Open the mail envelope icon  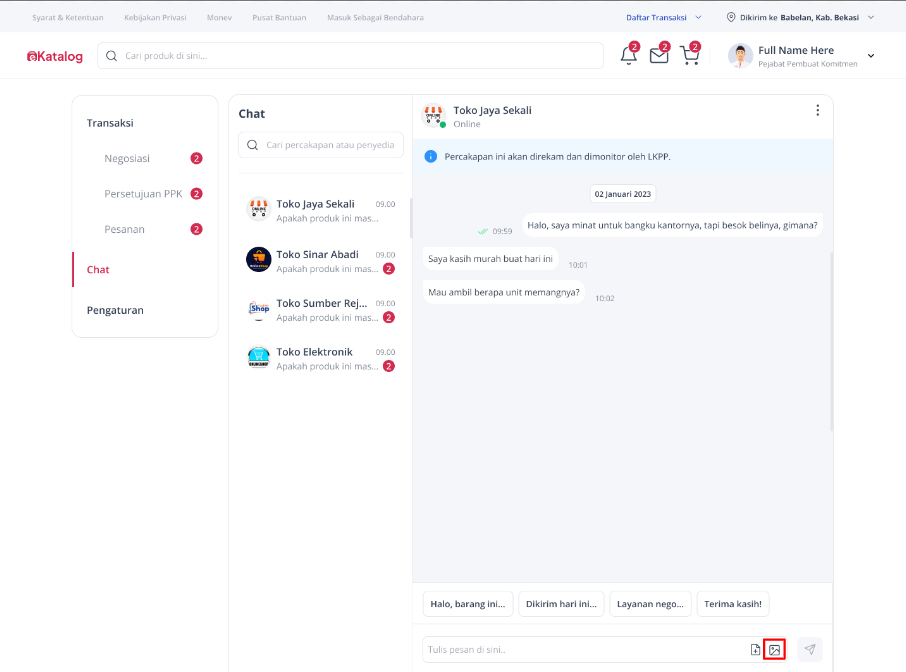(659, 55)
